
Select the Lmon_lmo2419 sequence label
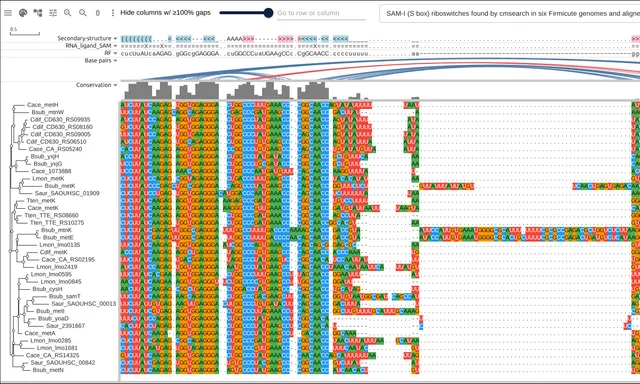(56, 266)
